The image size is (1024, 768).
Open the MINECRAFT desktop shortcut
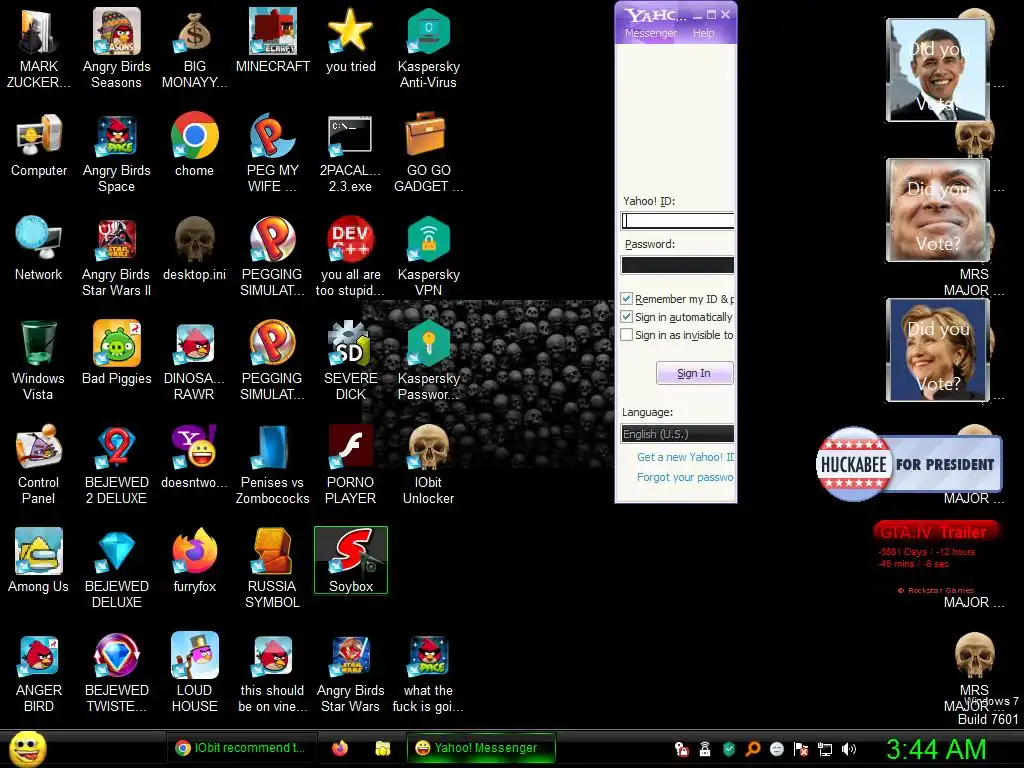pyautogui.click(x=272, y=40)
